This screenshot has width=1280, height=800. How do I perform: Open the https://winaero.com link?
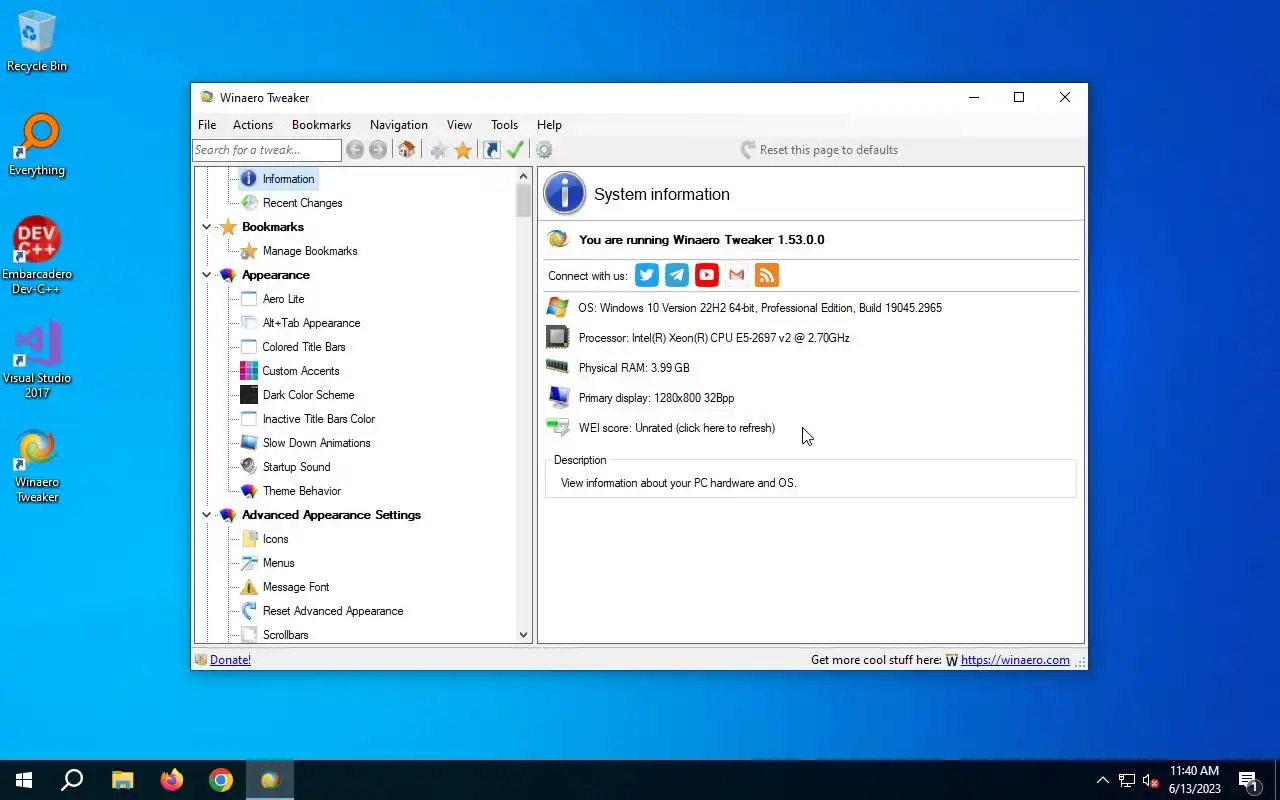point(1015,660)
